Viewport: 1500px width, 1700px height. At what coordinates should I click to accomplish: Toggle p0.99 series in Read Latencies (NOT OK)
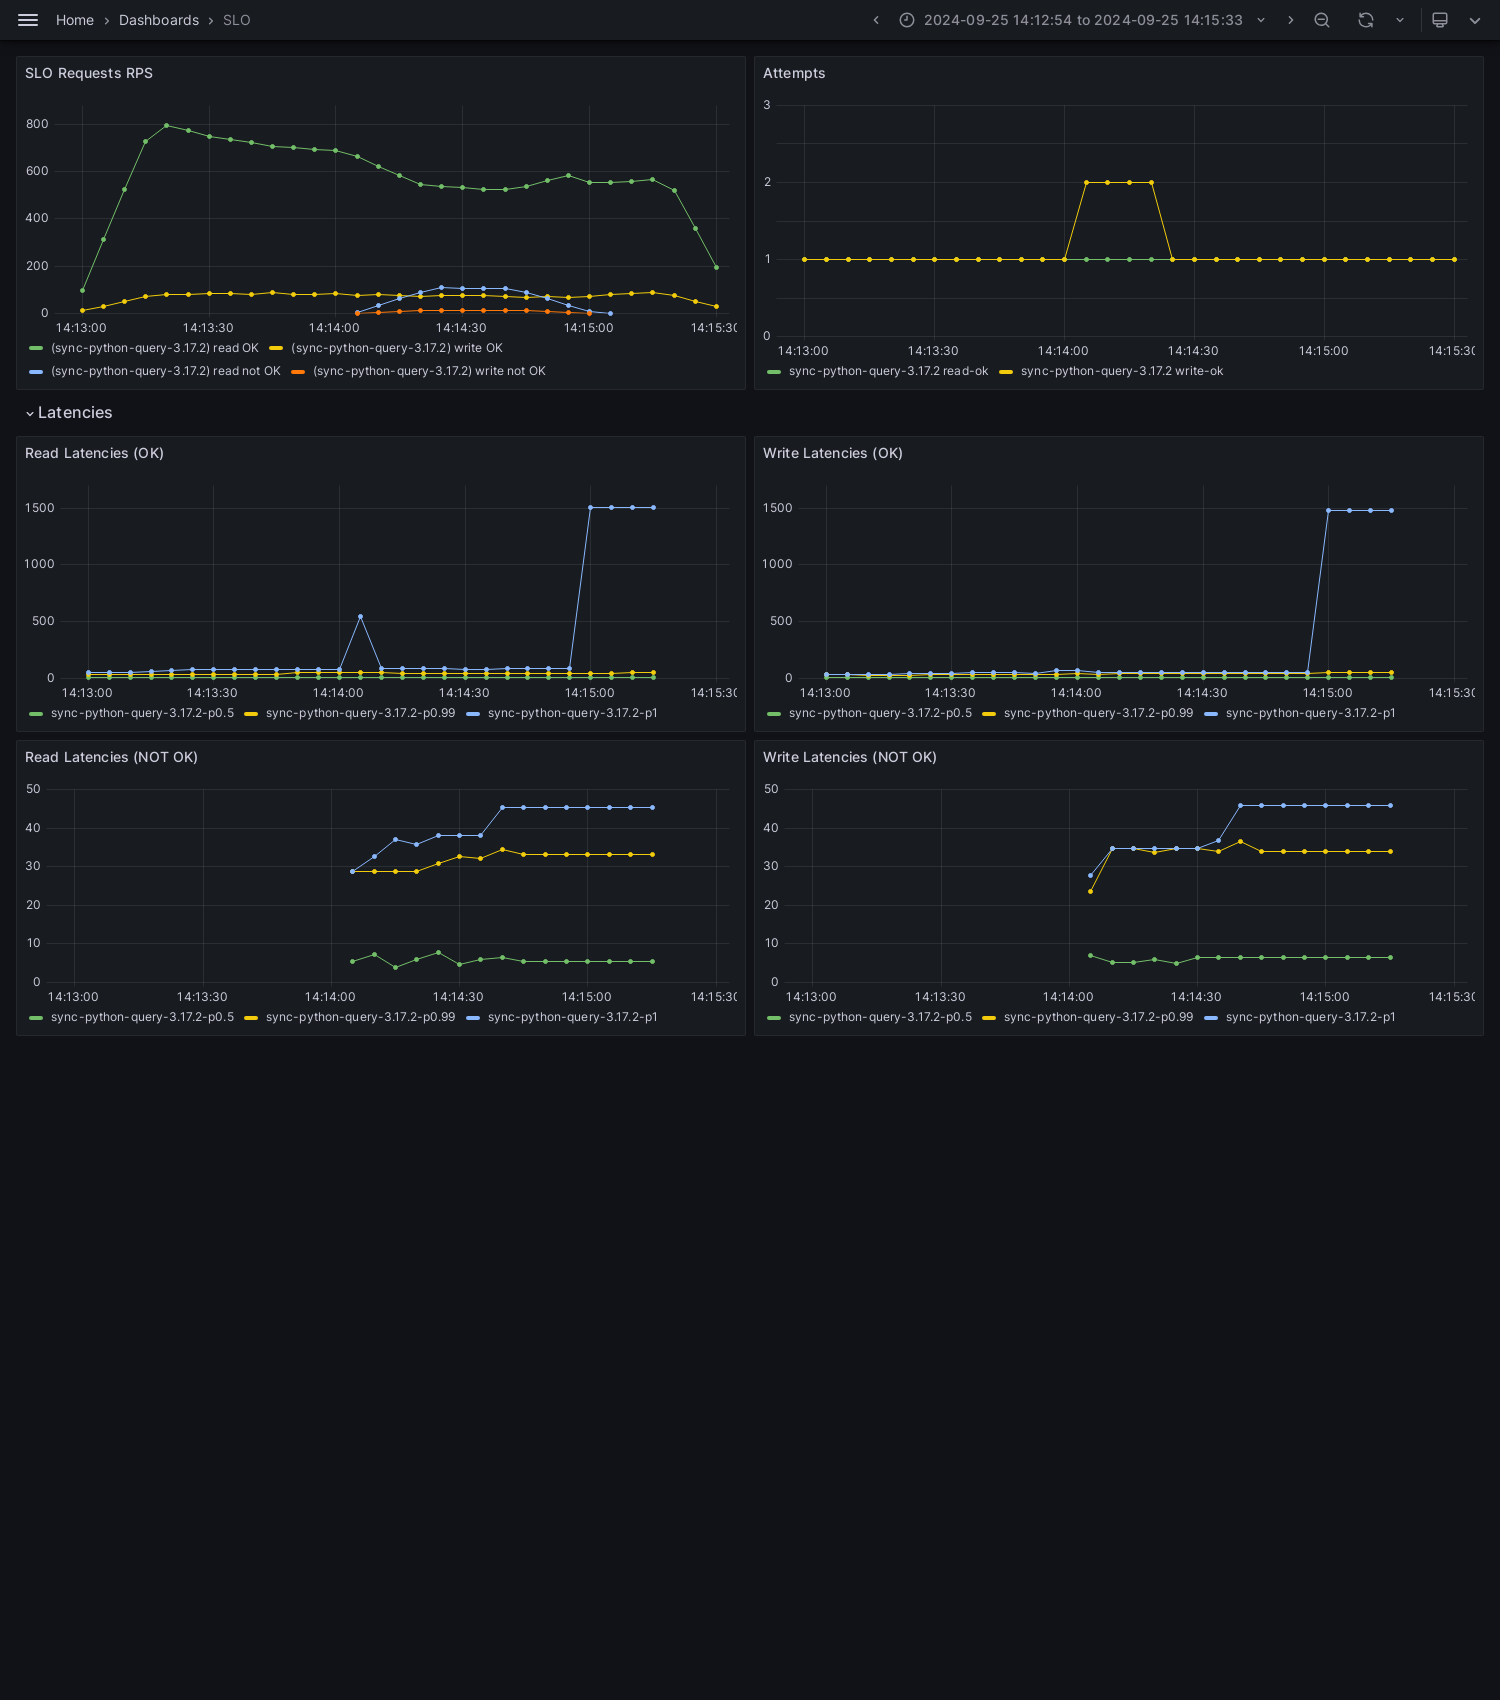coord(360,1017)
